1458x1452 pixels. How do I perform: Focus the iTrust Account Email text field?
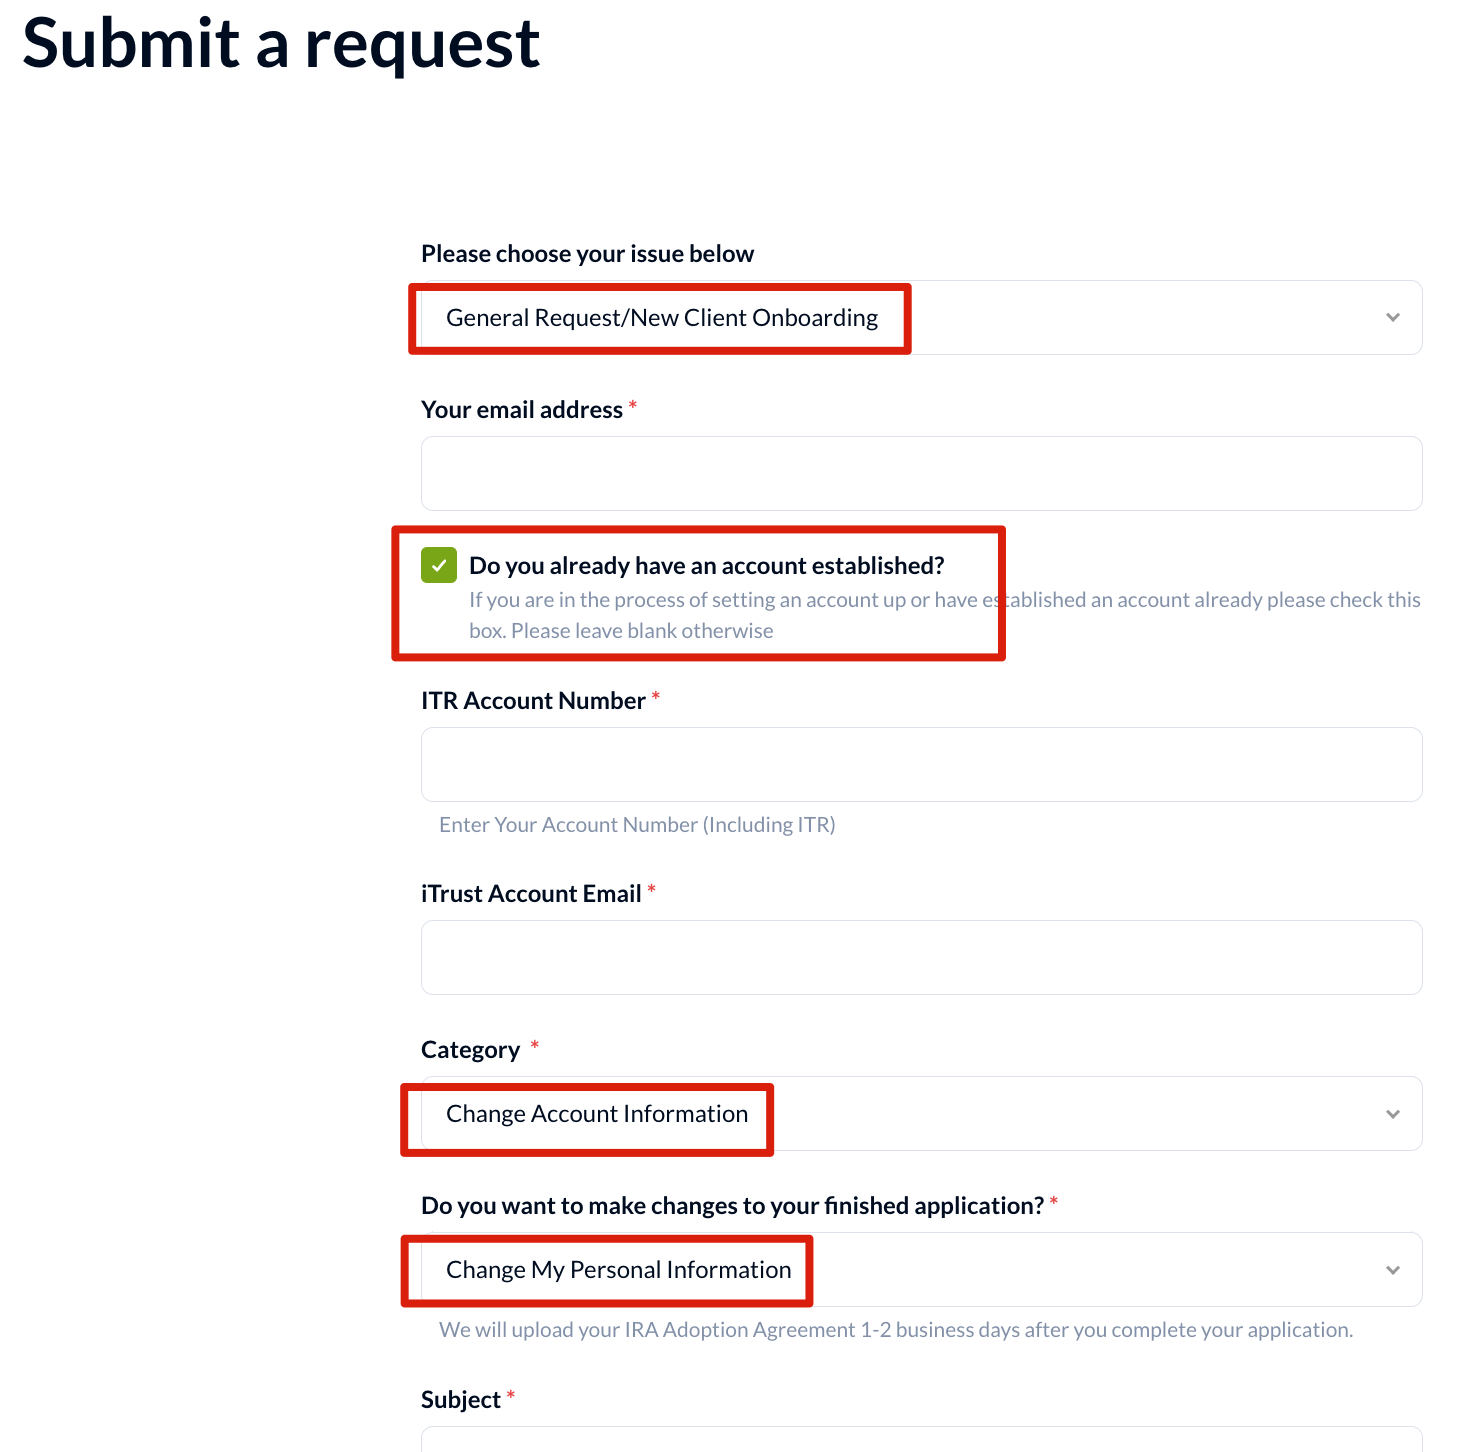[x=920, y=958]
